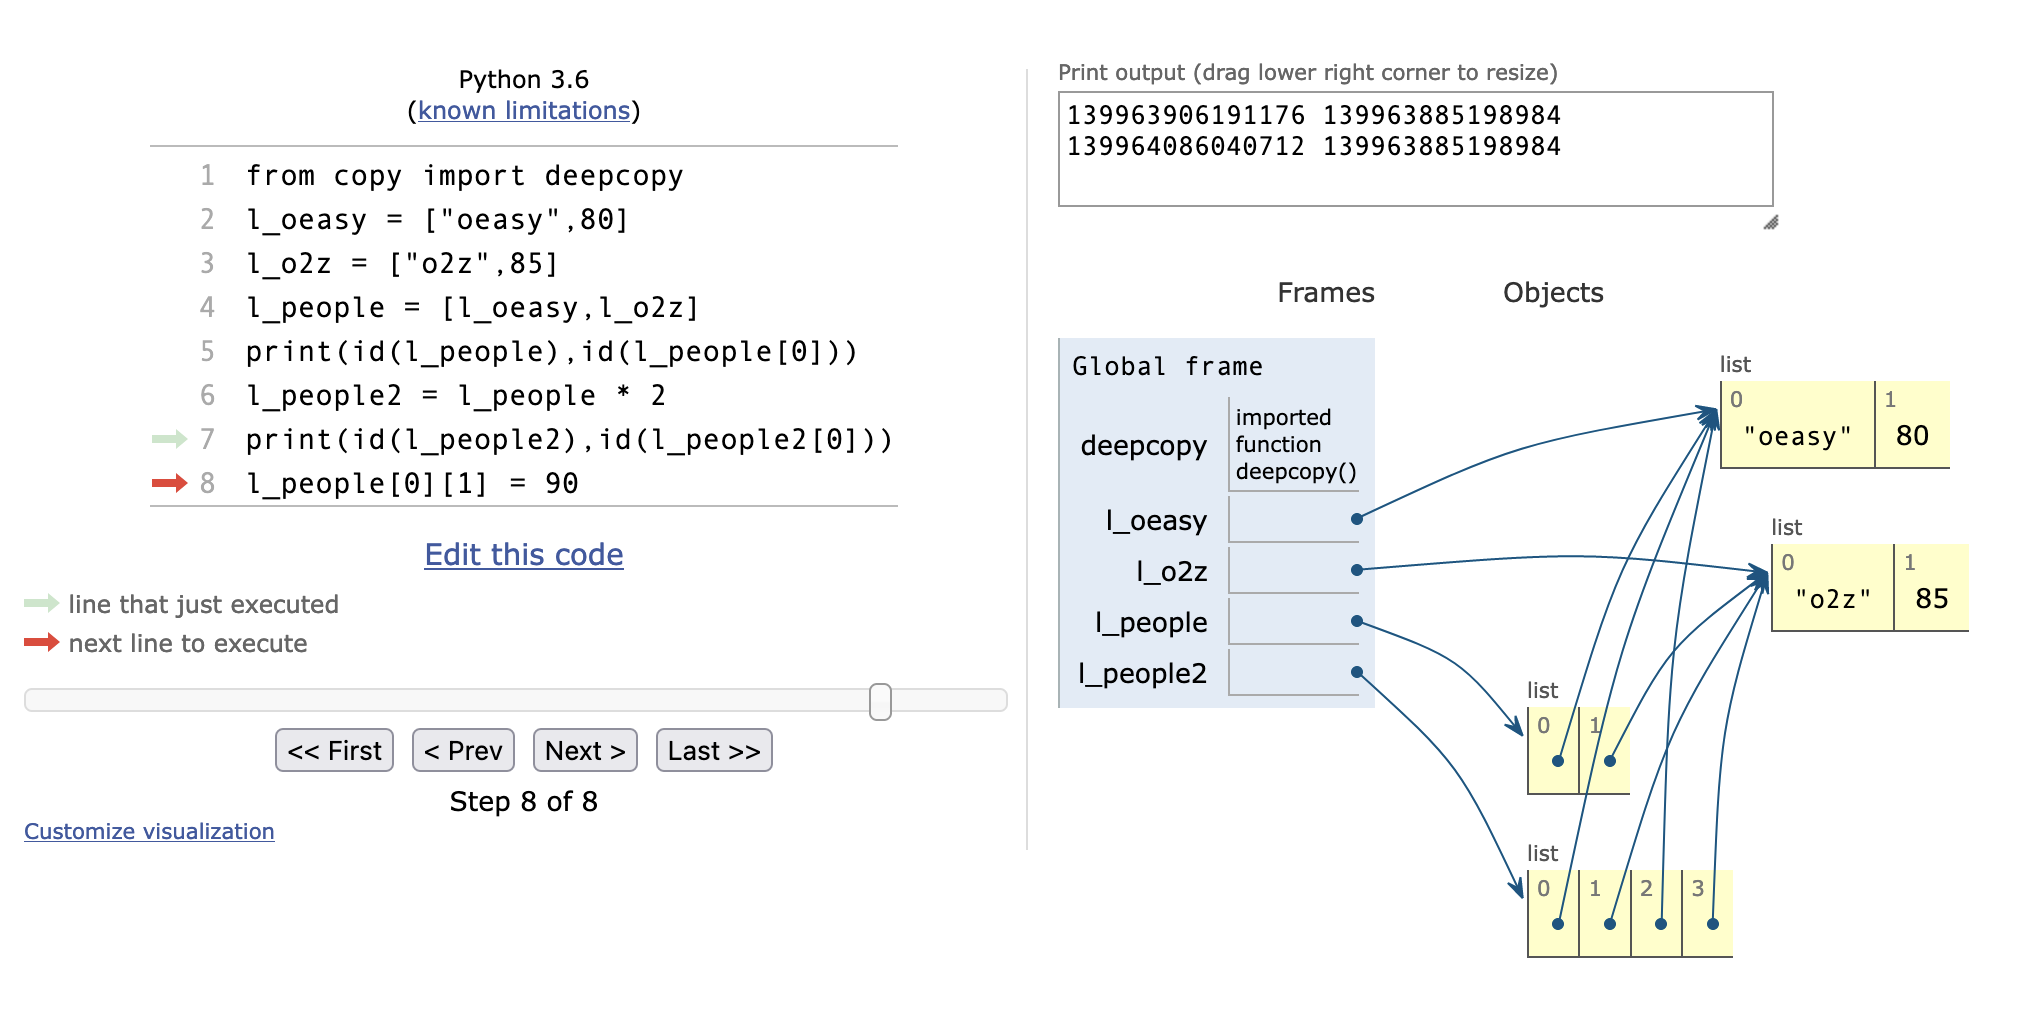Open the 'known limitations' link

[524, 110]
